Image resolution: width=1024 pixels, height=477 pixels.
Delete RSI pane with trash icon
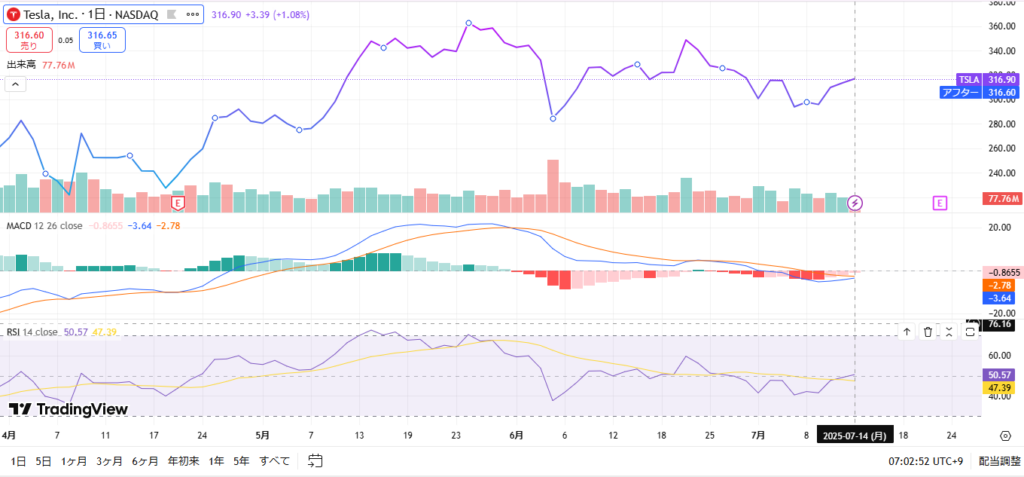tap(927, 333)
